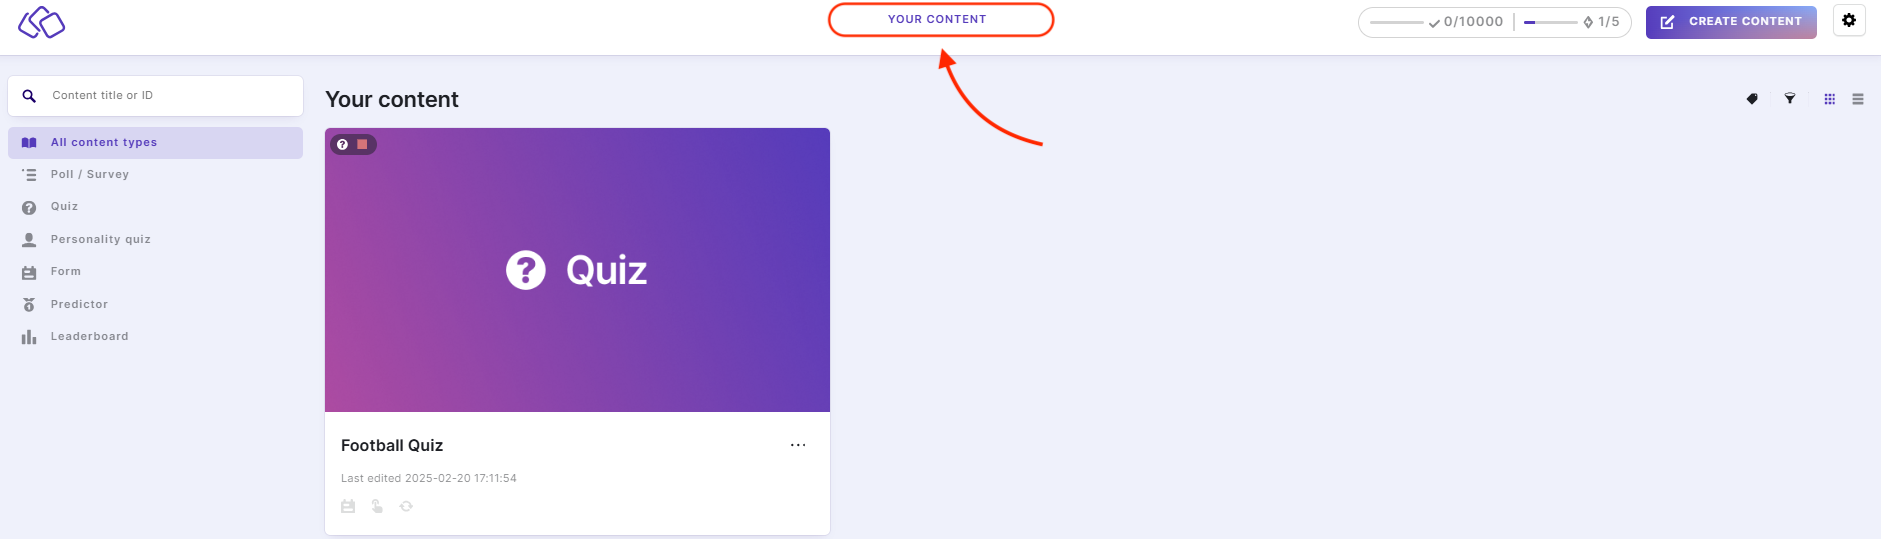The width and height of the screenshot is (1881, 539).
Task: Open settings via the gear icon
Action: 1849,20
